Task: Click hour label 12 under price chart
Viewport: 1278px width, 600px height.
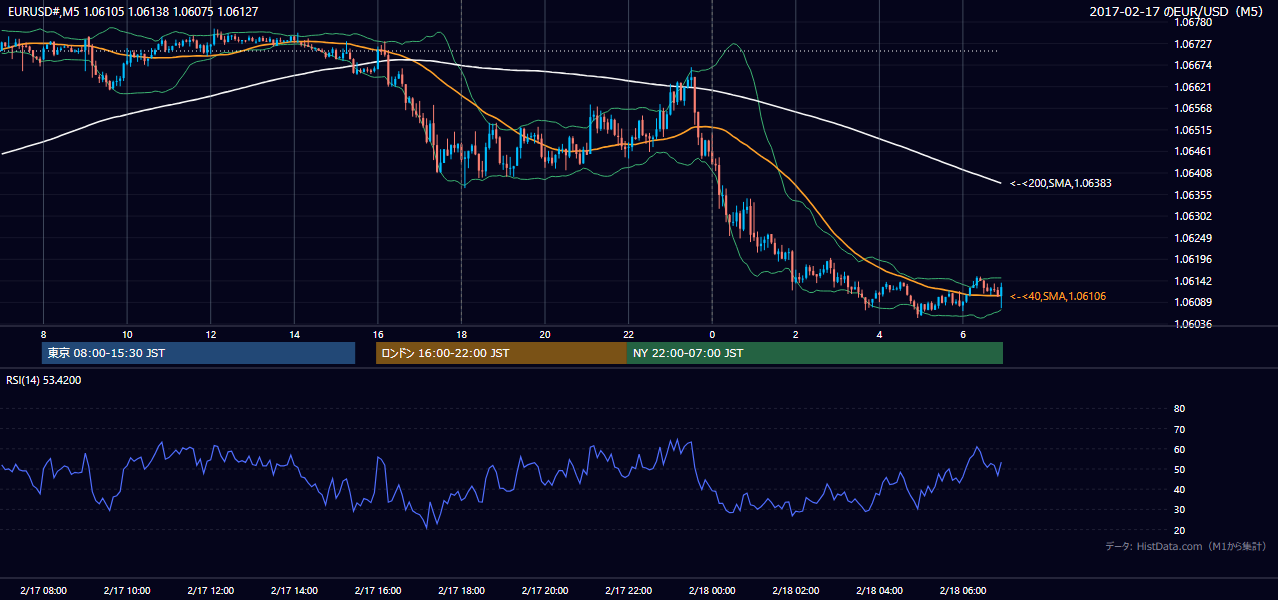Action: click(211, 334)
